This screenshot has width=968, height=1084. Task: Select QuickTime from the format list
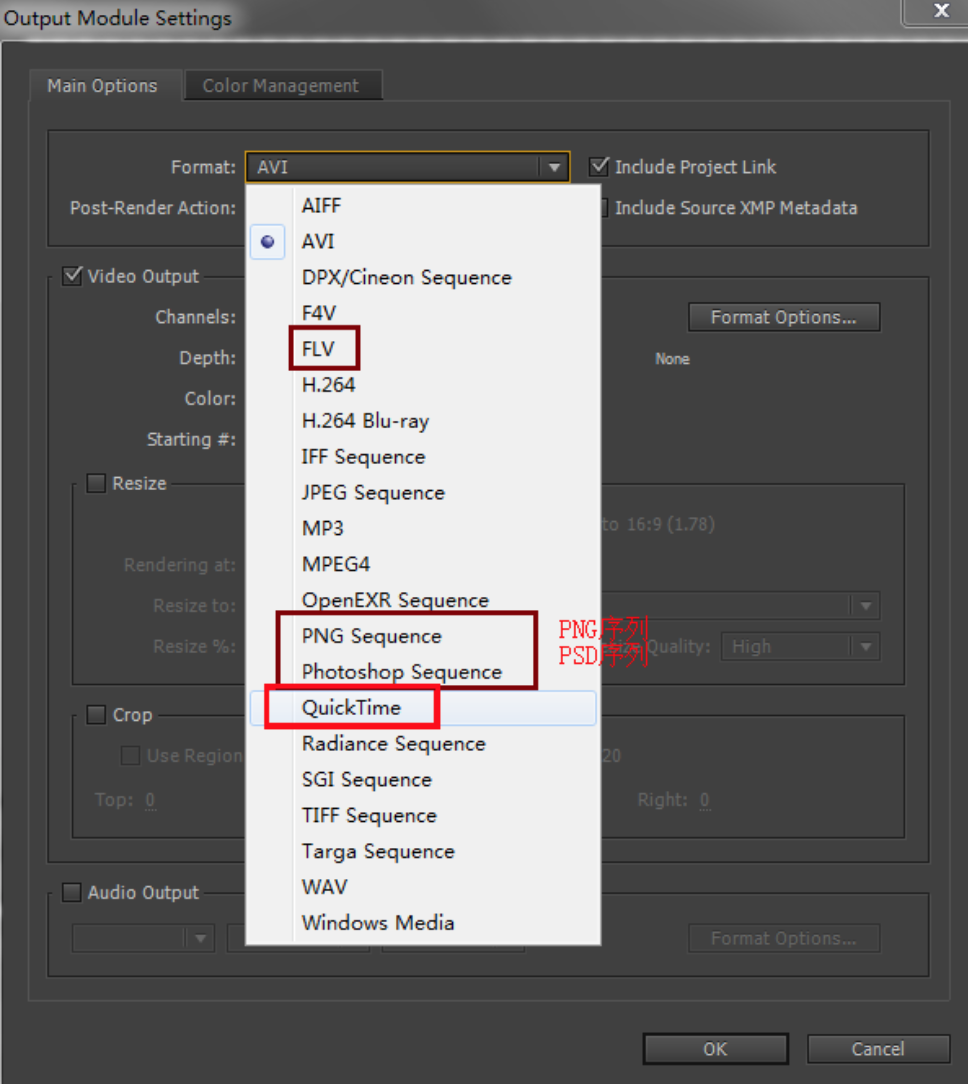point(351,708)
